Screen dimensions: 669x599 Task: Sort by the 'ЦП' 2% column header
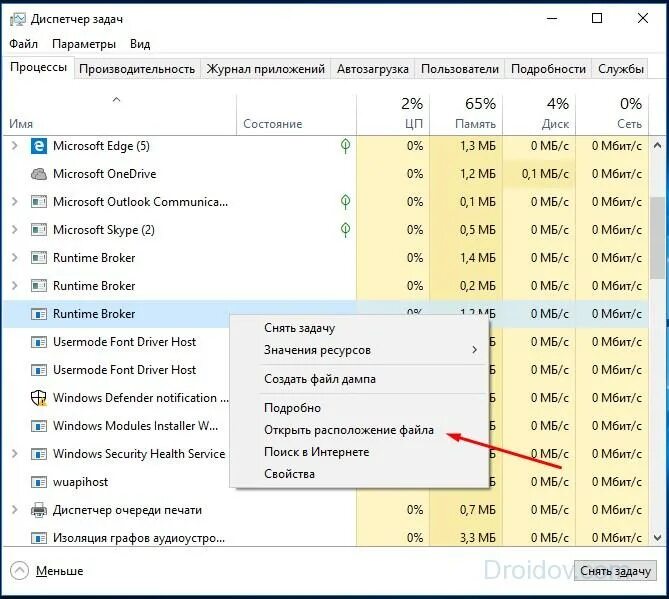pos(393,113)
